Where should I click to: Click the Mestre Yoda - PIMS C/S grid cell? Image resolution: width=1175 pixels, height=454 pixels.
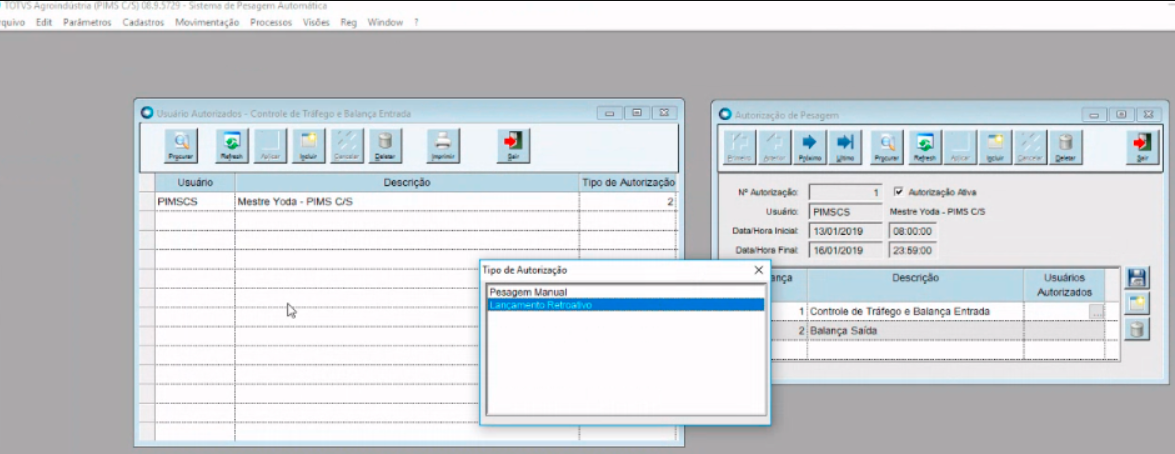407,202
